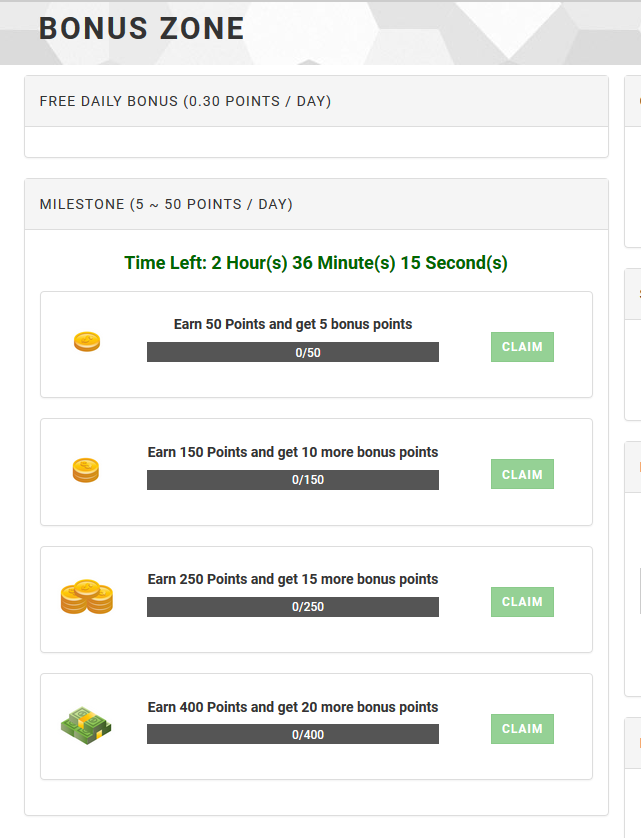Click the 0/50 progress bar
Image resolution: width=641 pixels, height=838 pixels.
[293, 352]
